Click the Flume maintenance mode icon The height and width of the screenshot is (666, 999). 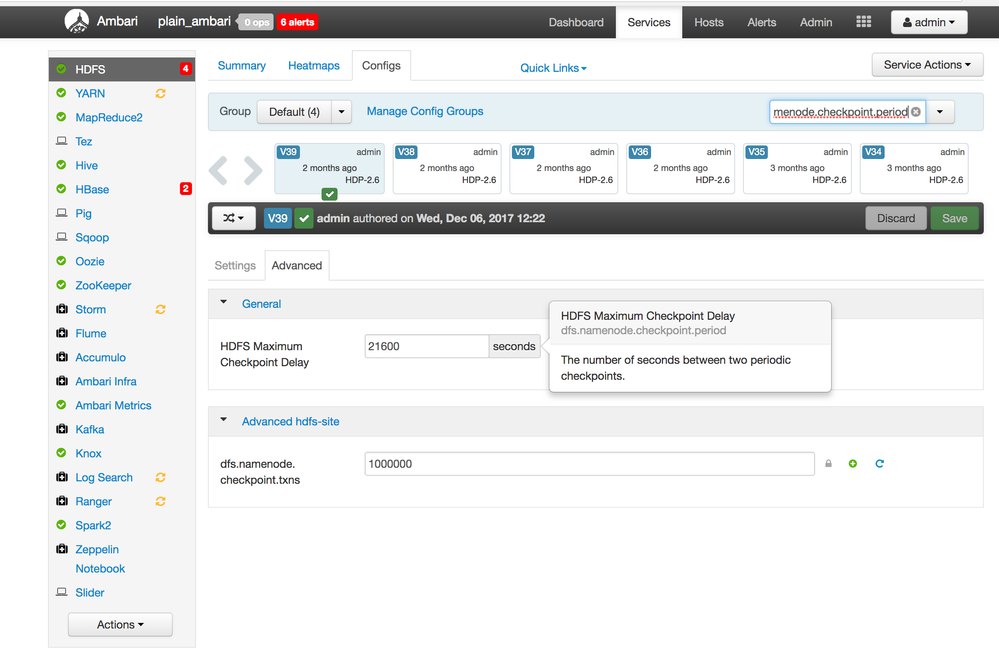pos(62,333)
